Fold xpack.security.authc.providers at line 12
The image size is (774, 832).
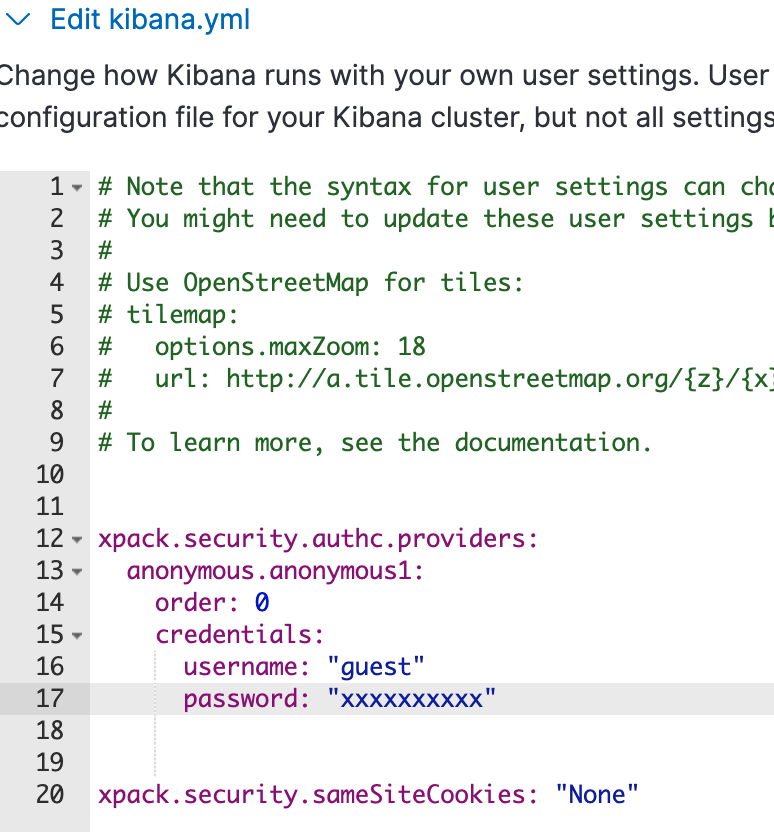pyautogui.click(x=77, y=540)
